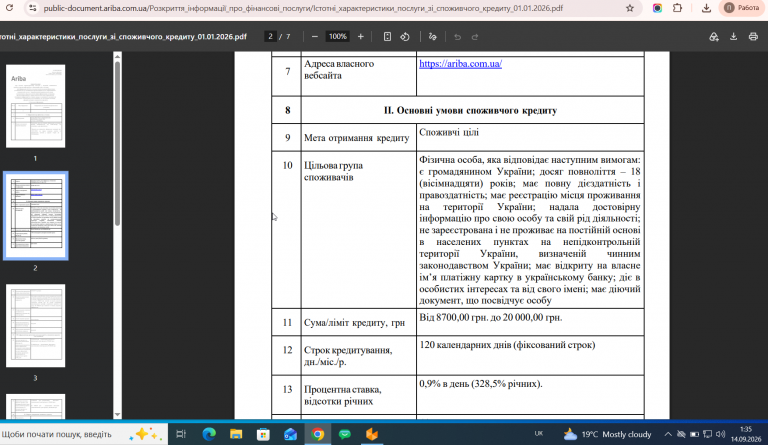Switch the UK input language
The height and width of the screenshot is (445, 768).
pyautogui.click(x=539, y=434)
